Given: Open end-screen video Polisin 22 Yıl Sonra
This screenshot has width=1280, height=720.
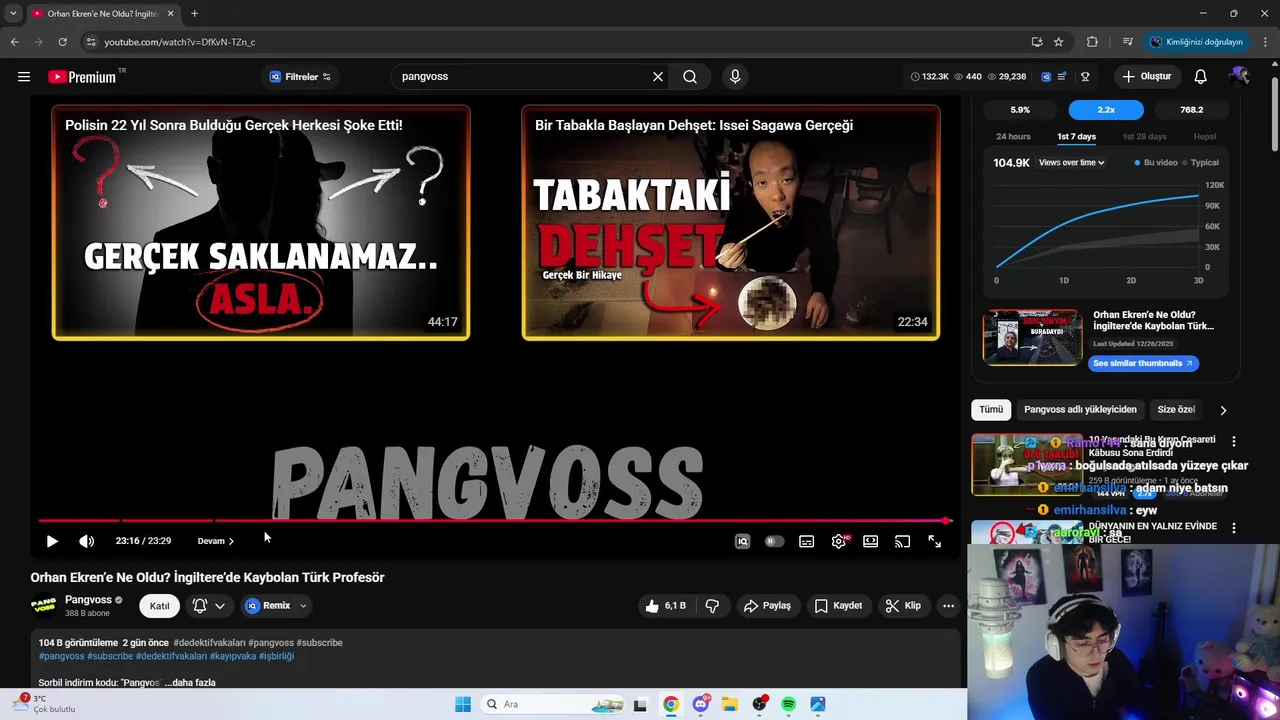Looking at the screenshot, I should [261, 223].
